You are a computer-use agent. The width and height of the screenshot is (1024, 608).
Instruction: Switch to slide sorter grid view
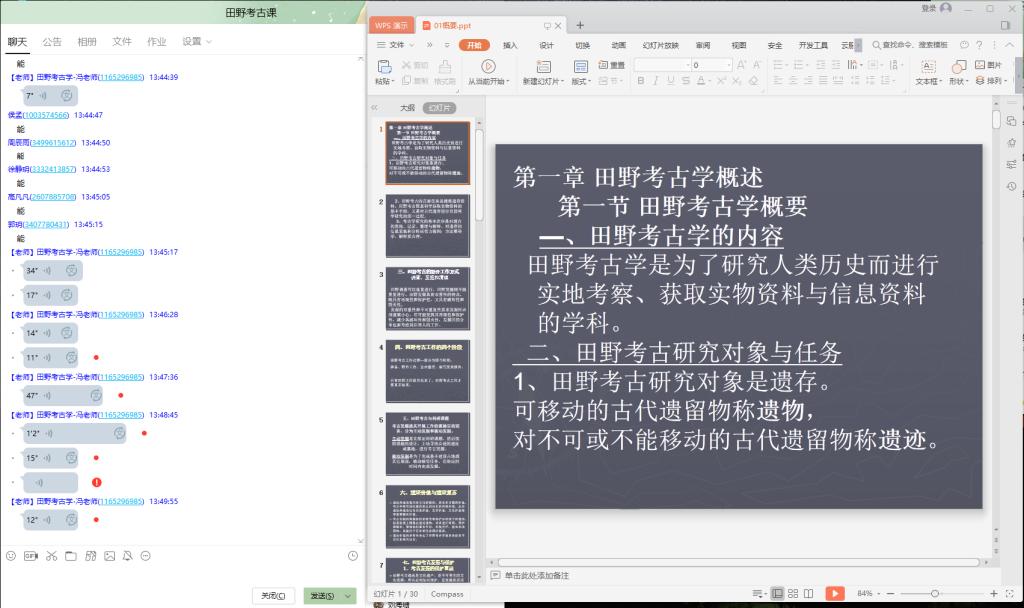pyautogui.click(x=795, y=593)
